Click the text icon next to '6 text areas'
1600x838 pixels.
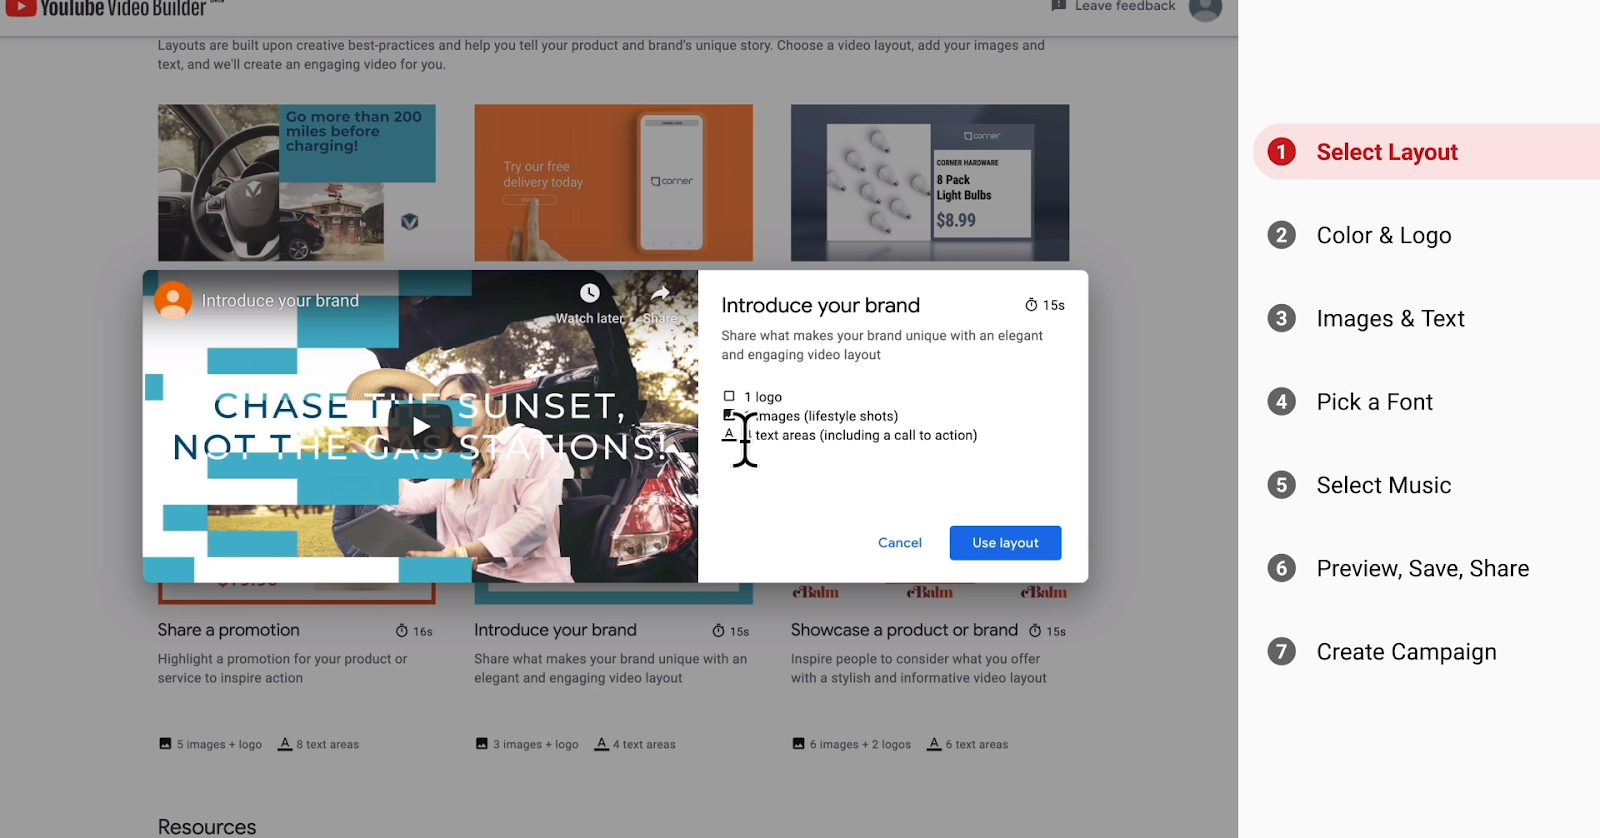[934, 744]
